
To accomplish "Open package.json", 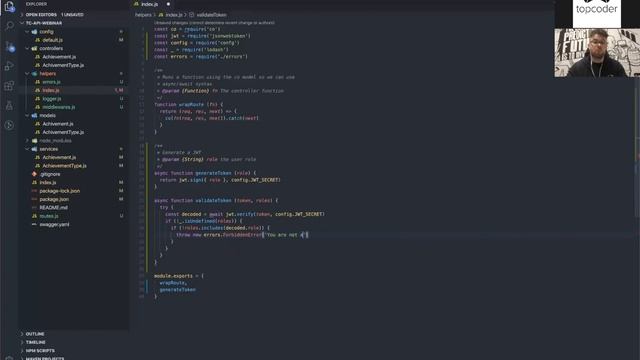I will coord(54,199).
